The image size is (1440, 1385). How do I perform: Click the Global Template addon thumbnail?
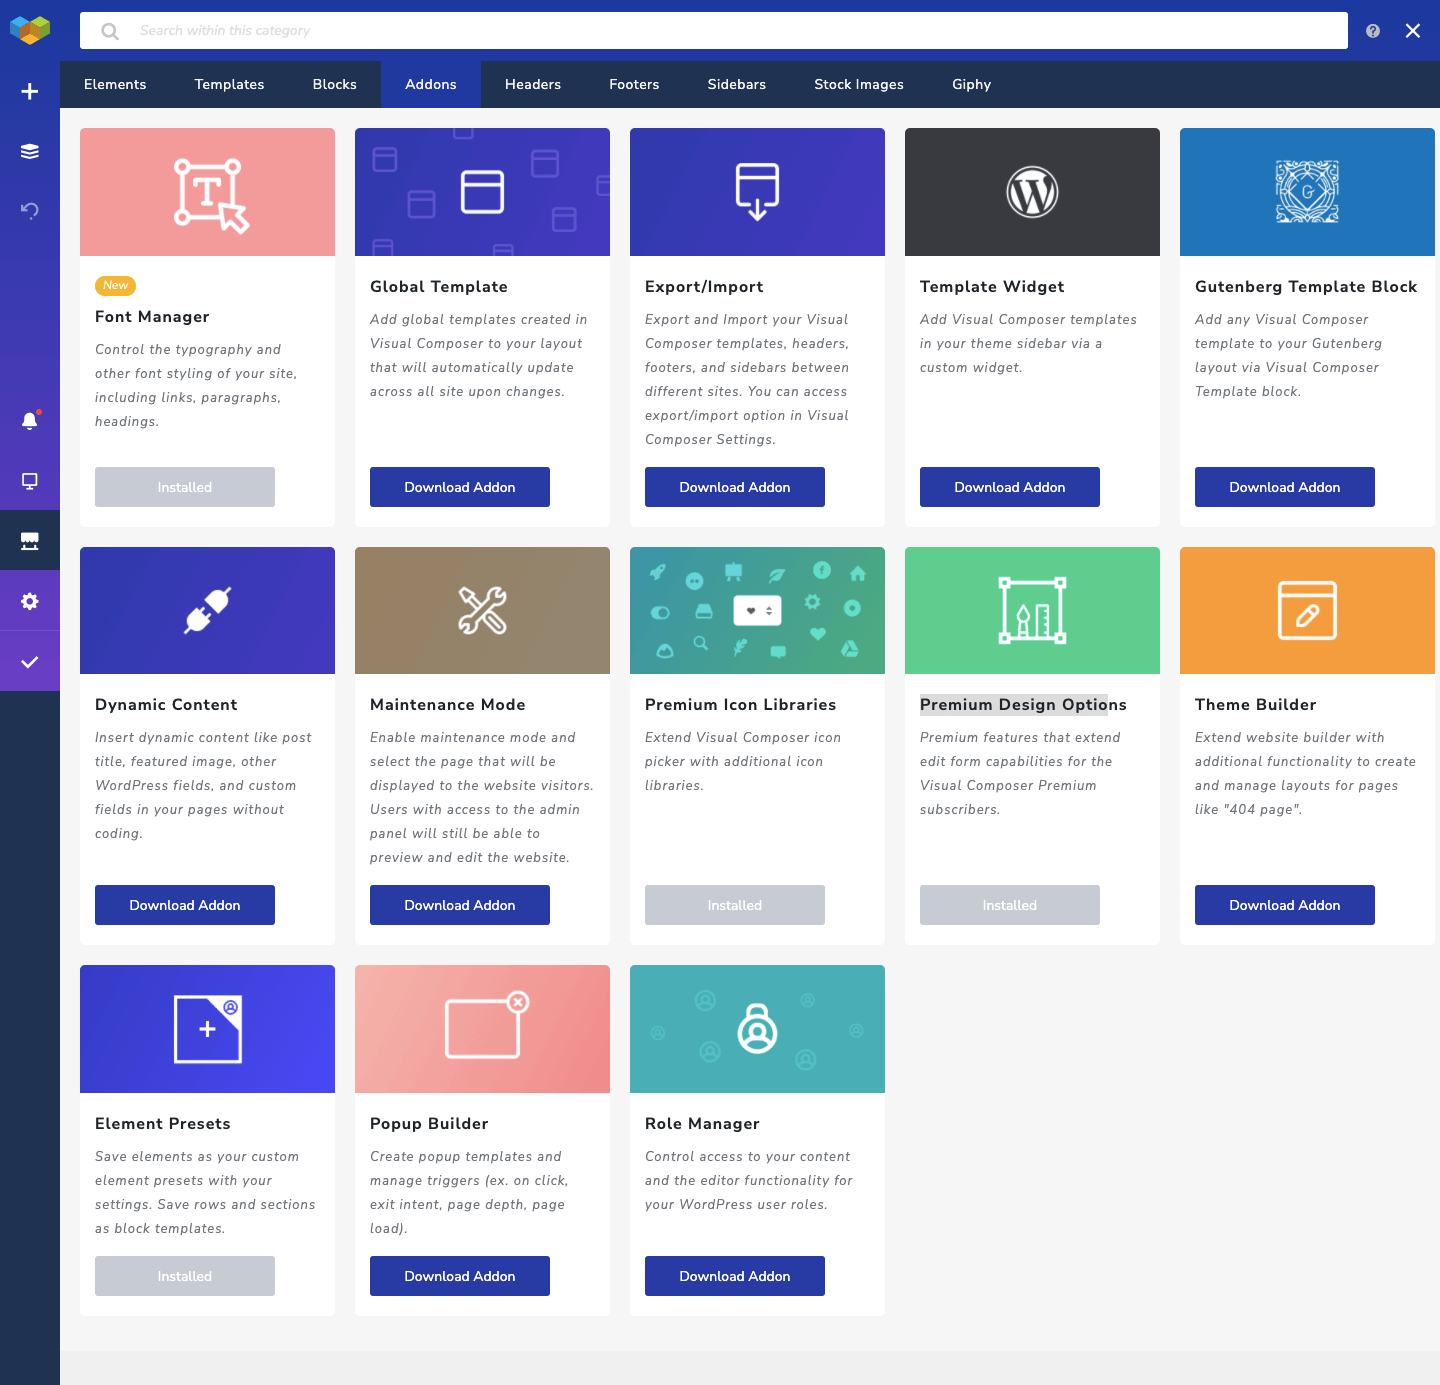[x=482, y=192]
